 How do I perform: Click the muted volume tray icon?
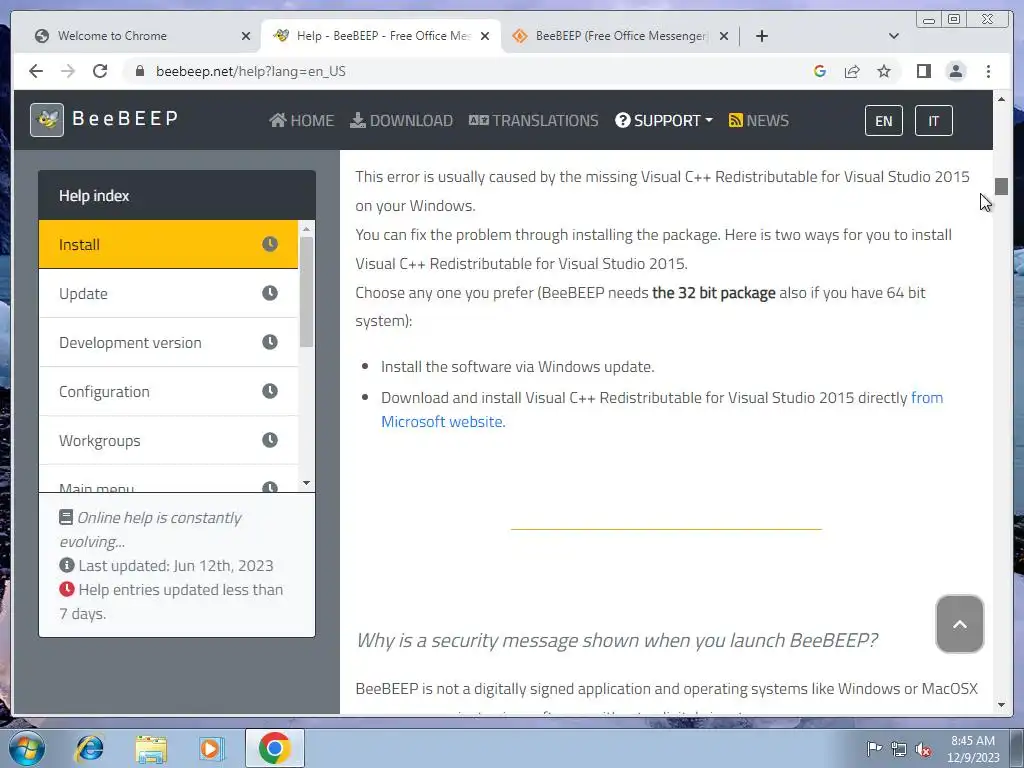pos(923,749)
